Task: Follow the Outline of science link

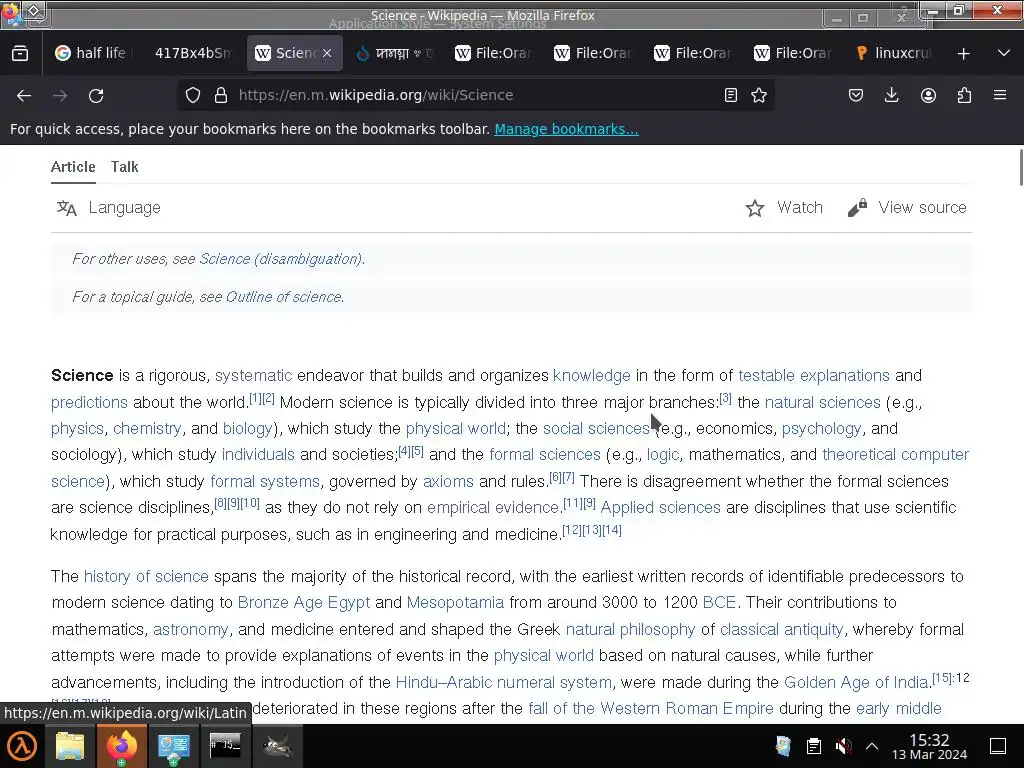Action: [x=283, y=297]
